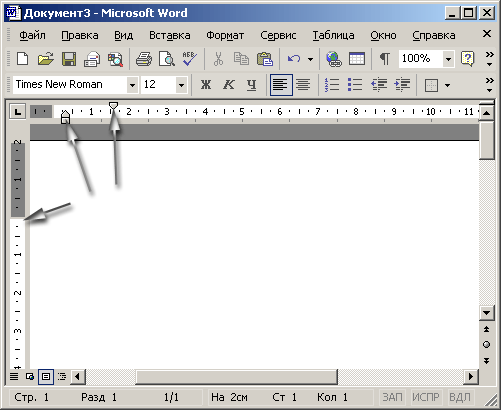The height and width of the screenshot is (410, 501).
Task: Apply numbered list formatting
Action: pyautogui.click(x=332, y=85)
